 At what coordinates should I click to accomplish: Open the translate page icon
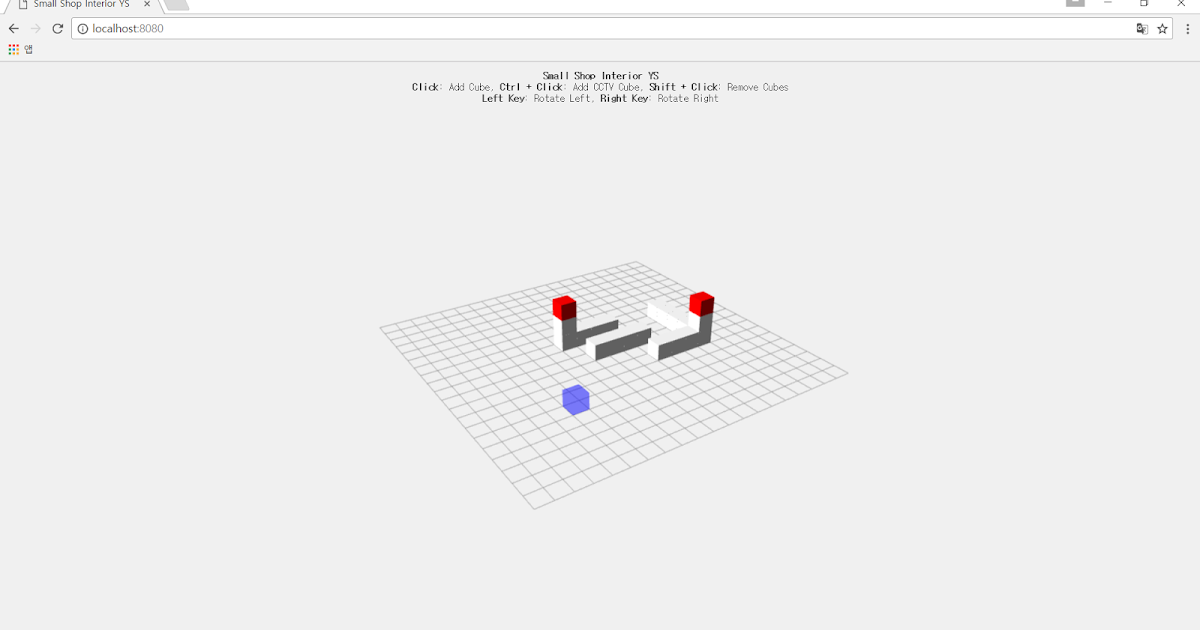(x=1142, y=29)
